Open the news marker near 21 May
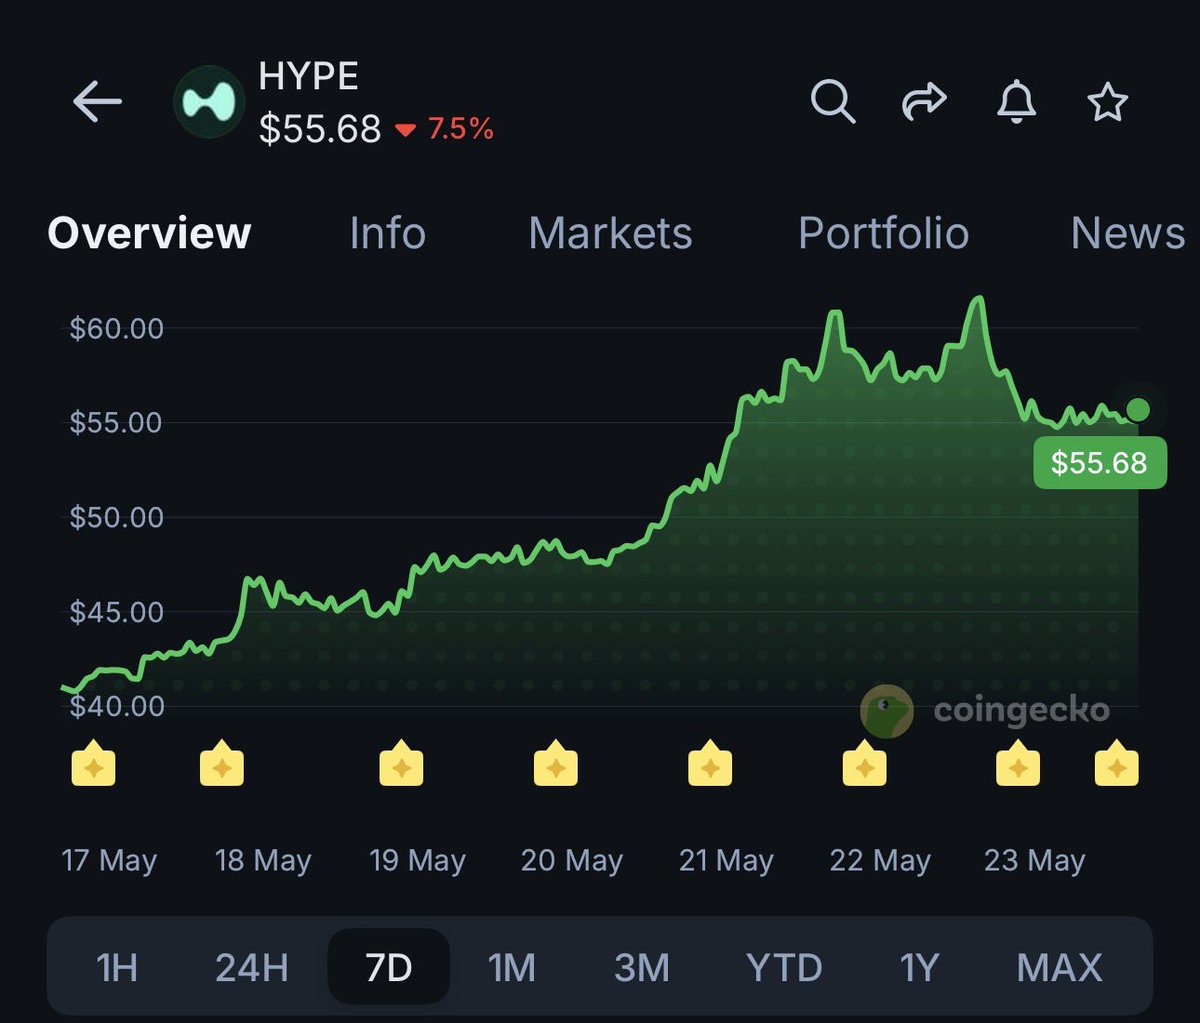Viewport: 1200px width, 1023px height. [x=710, y=764]
